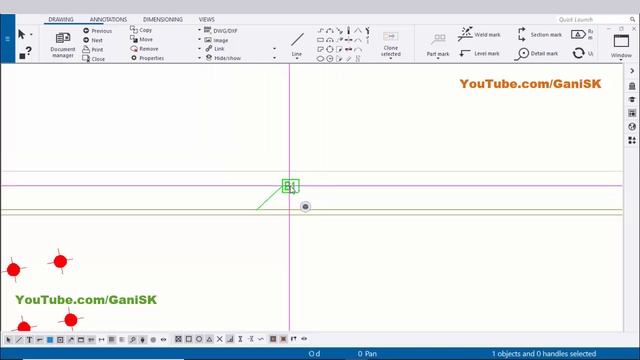
Task: Expand the Window dropdown arrow
Action: (x=621, y=60)
